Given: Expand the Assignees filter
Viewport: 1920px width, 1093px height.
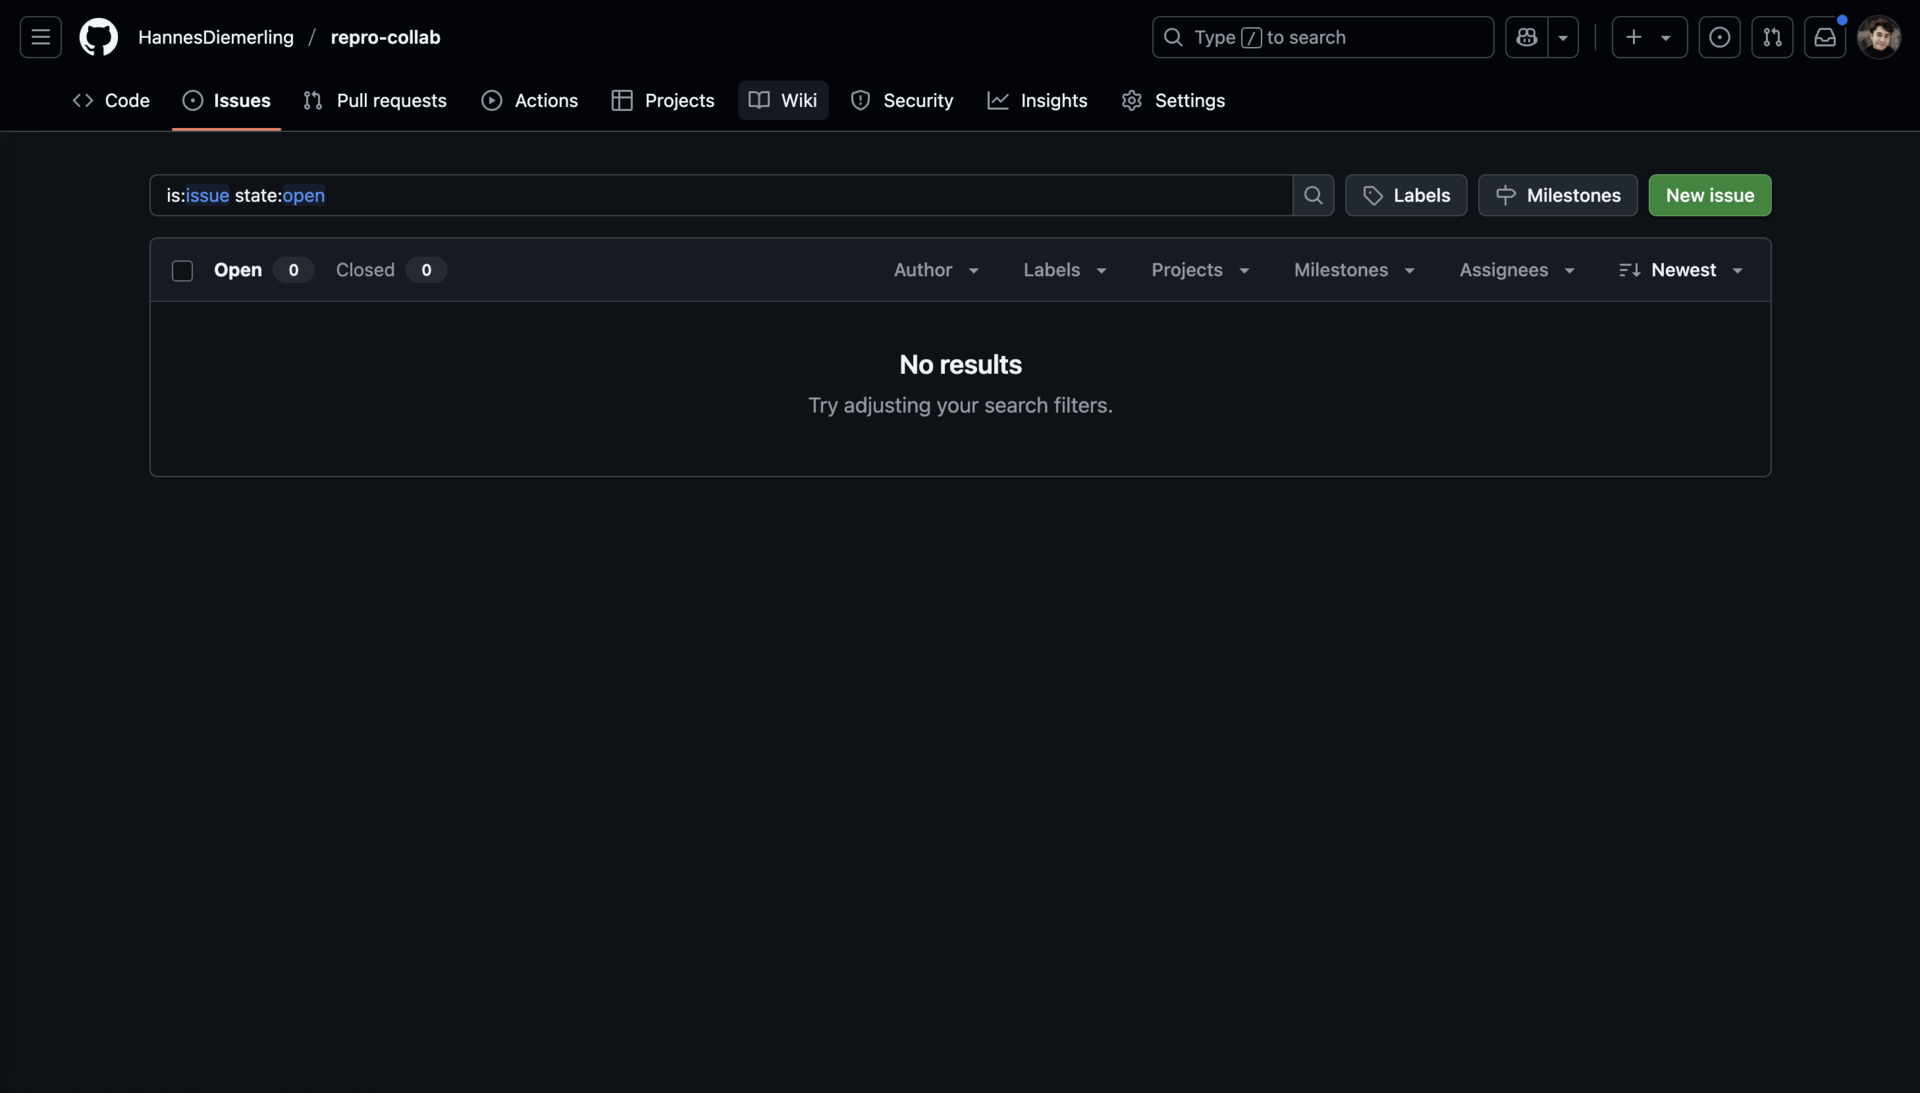Looking at the screenshot, I should click(x=1517, y=270).
